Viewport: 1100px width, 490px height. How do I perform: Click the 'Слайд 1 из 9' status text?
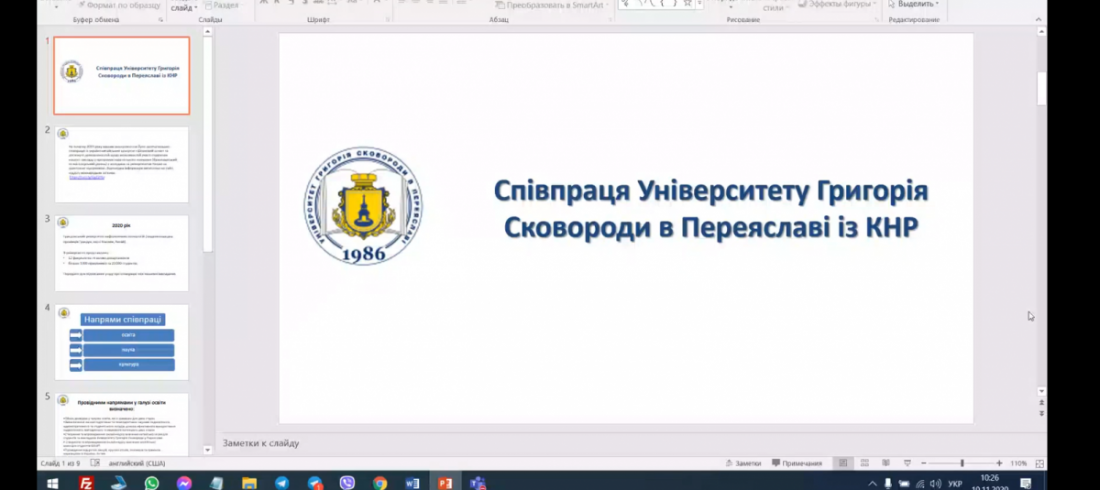point(60,463)
